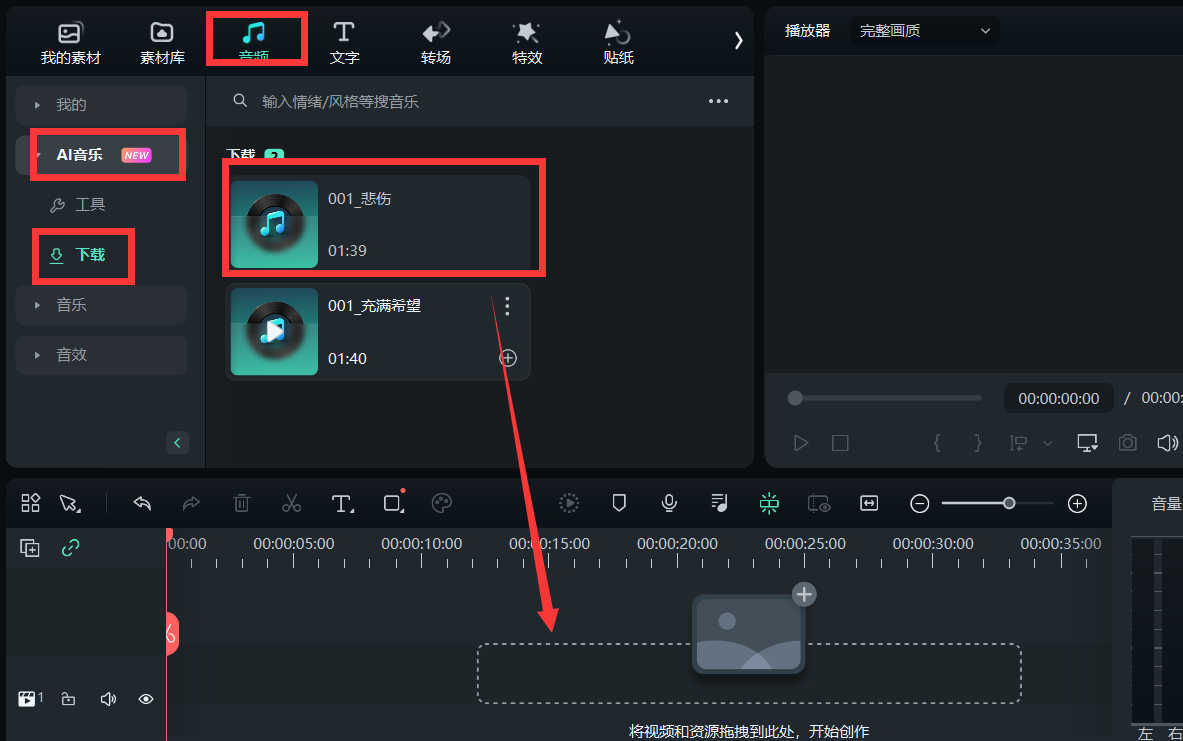The width and height of the screenshot is (1183, 741).
Task: Click the add-marker-to-timeline icon in player
Action: (1019, 443)
